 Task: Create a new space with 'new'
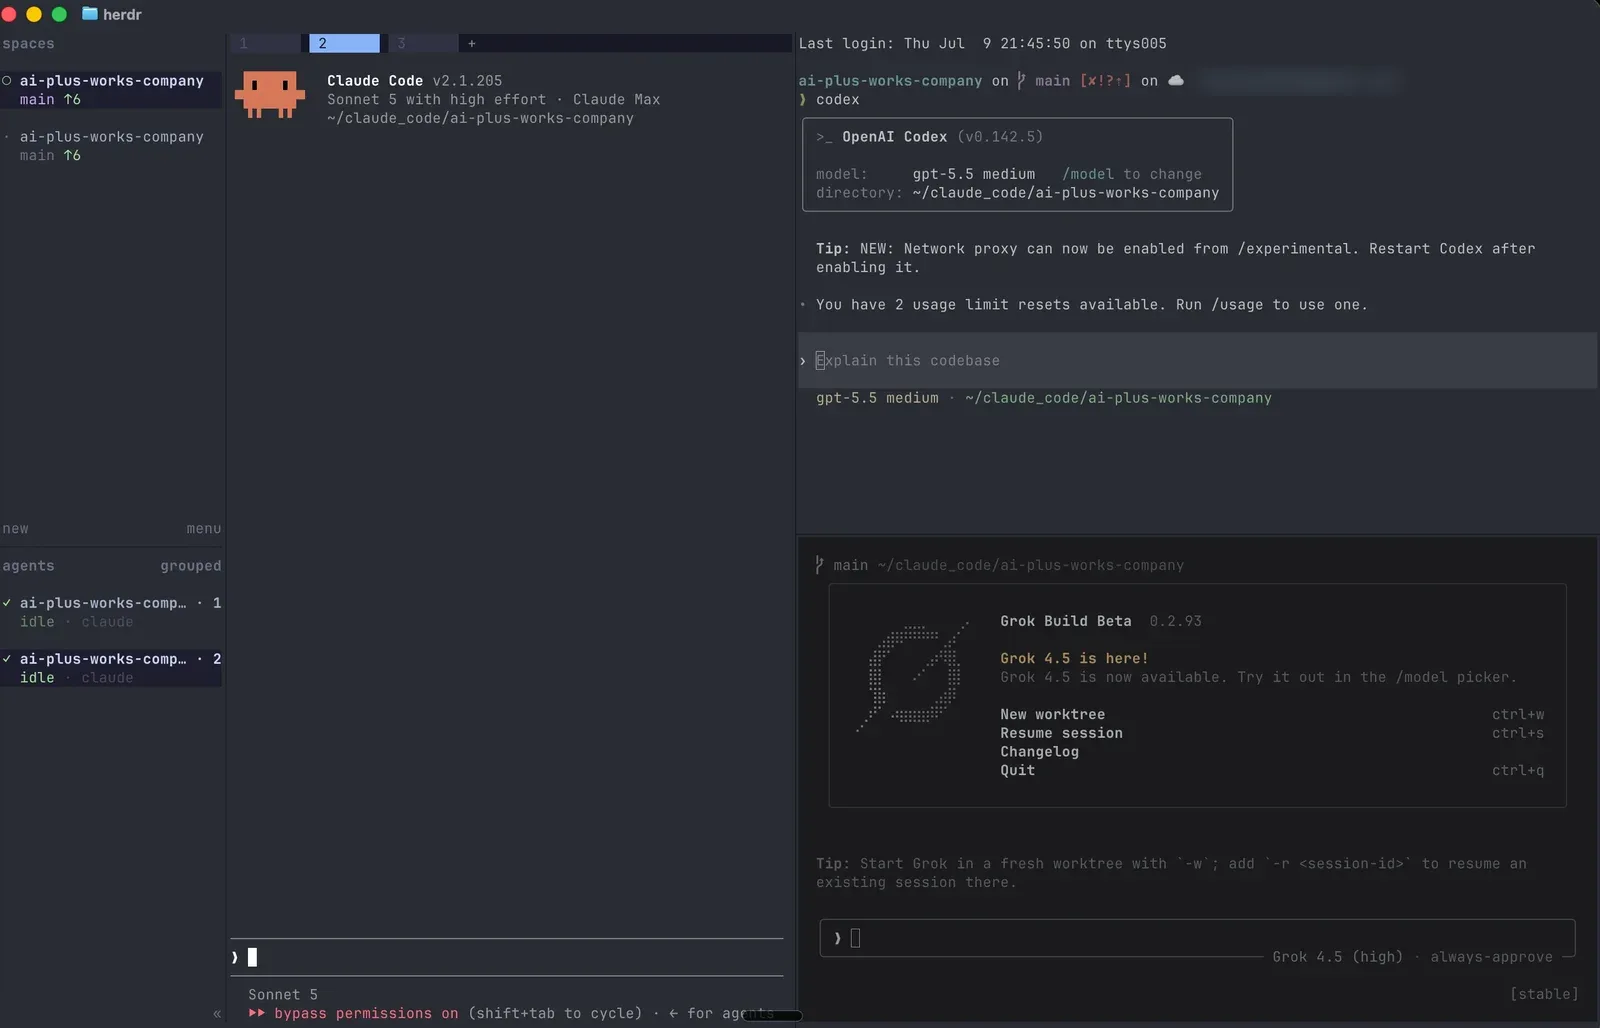[x=15, y=528]
